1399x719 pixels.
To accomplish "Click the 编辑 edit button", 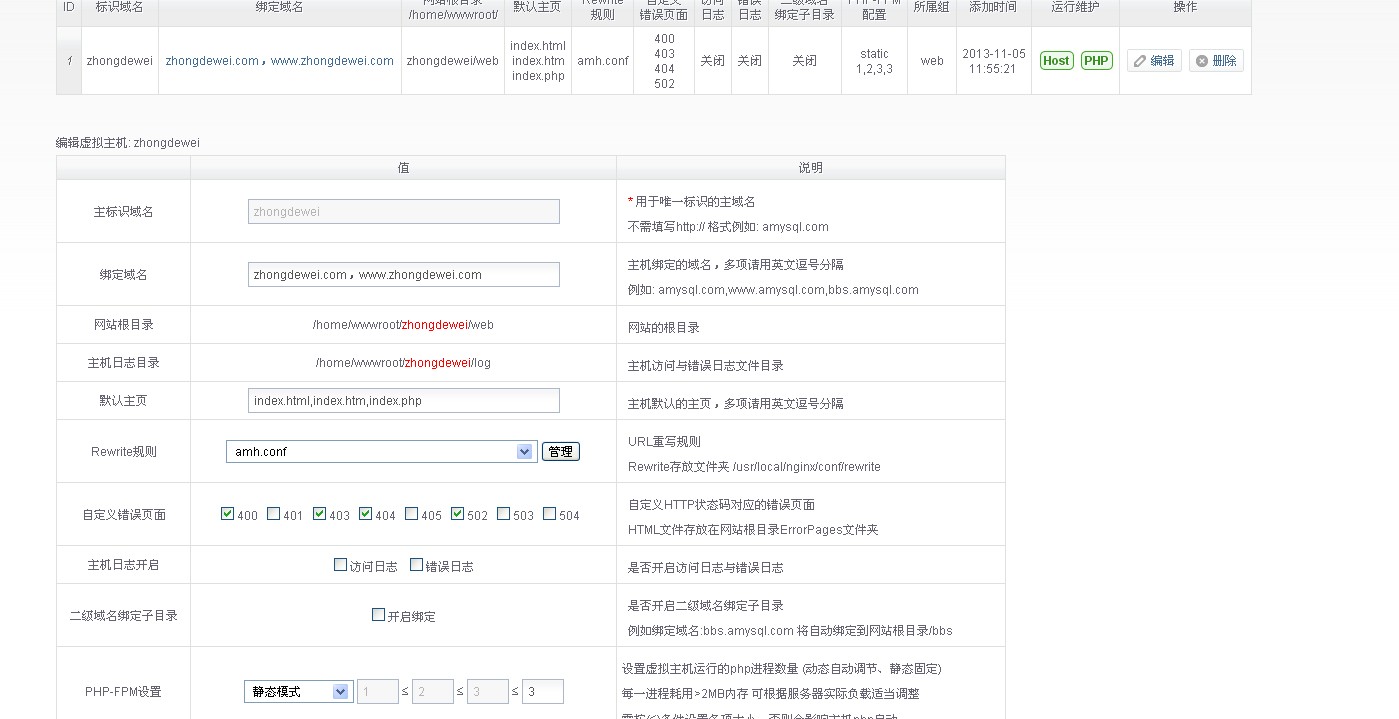I will (x=1154, y=61).
